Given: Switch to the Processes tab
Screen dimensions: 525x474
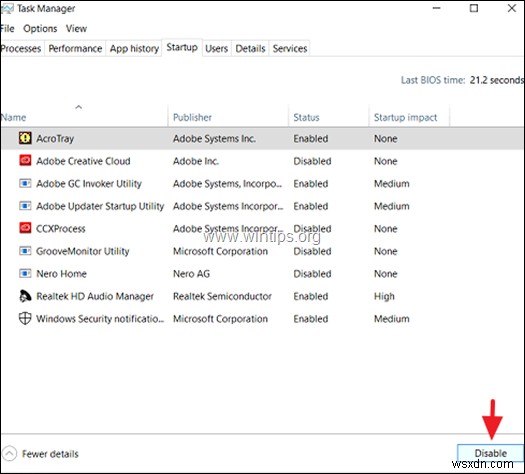Looking at the screenshot, I should (x=21, y=49).
